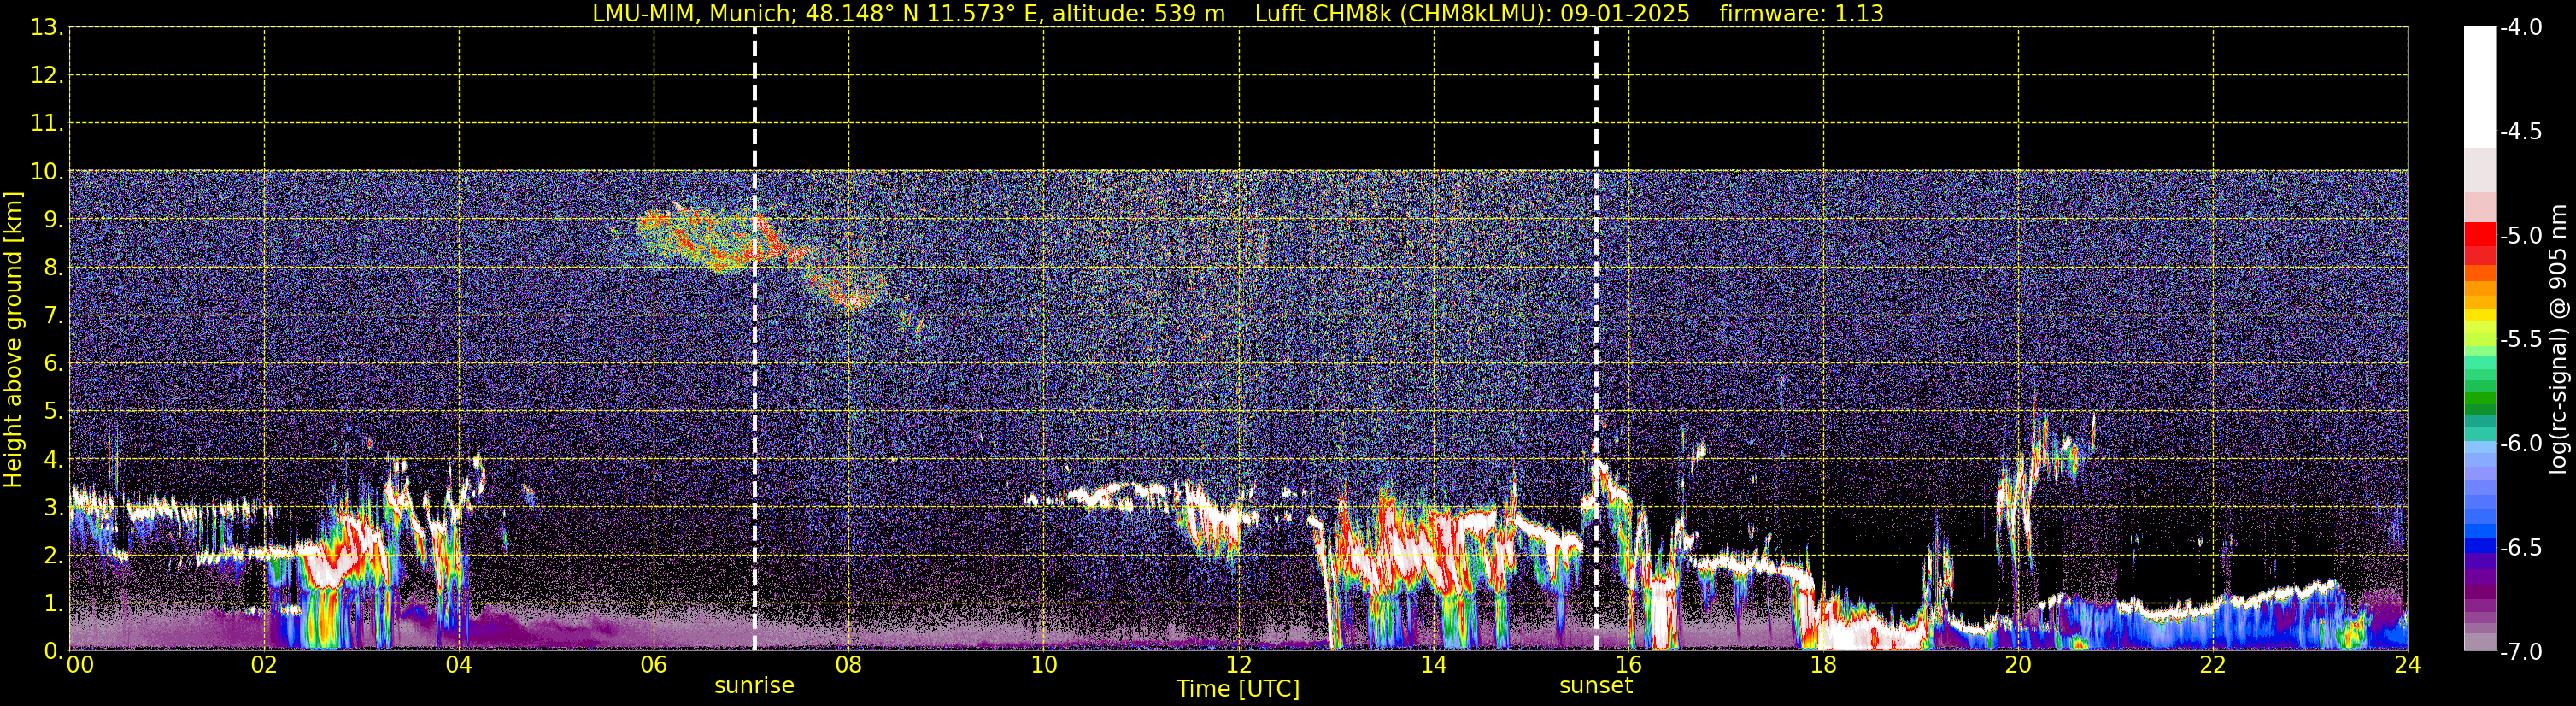Click the '06' time axis tick label
This screenshot has width=2576, height=706.
coord(654,665)
